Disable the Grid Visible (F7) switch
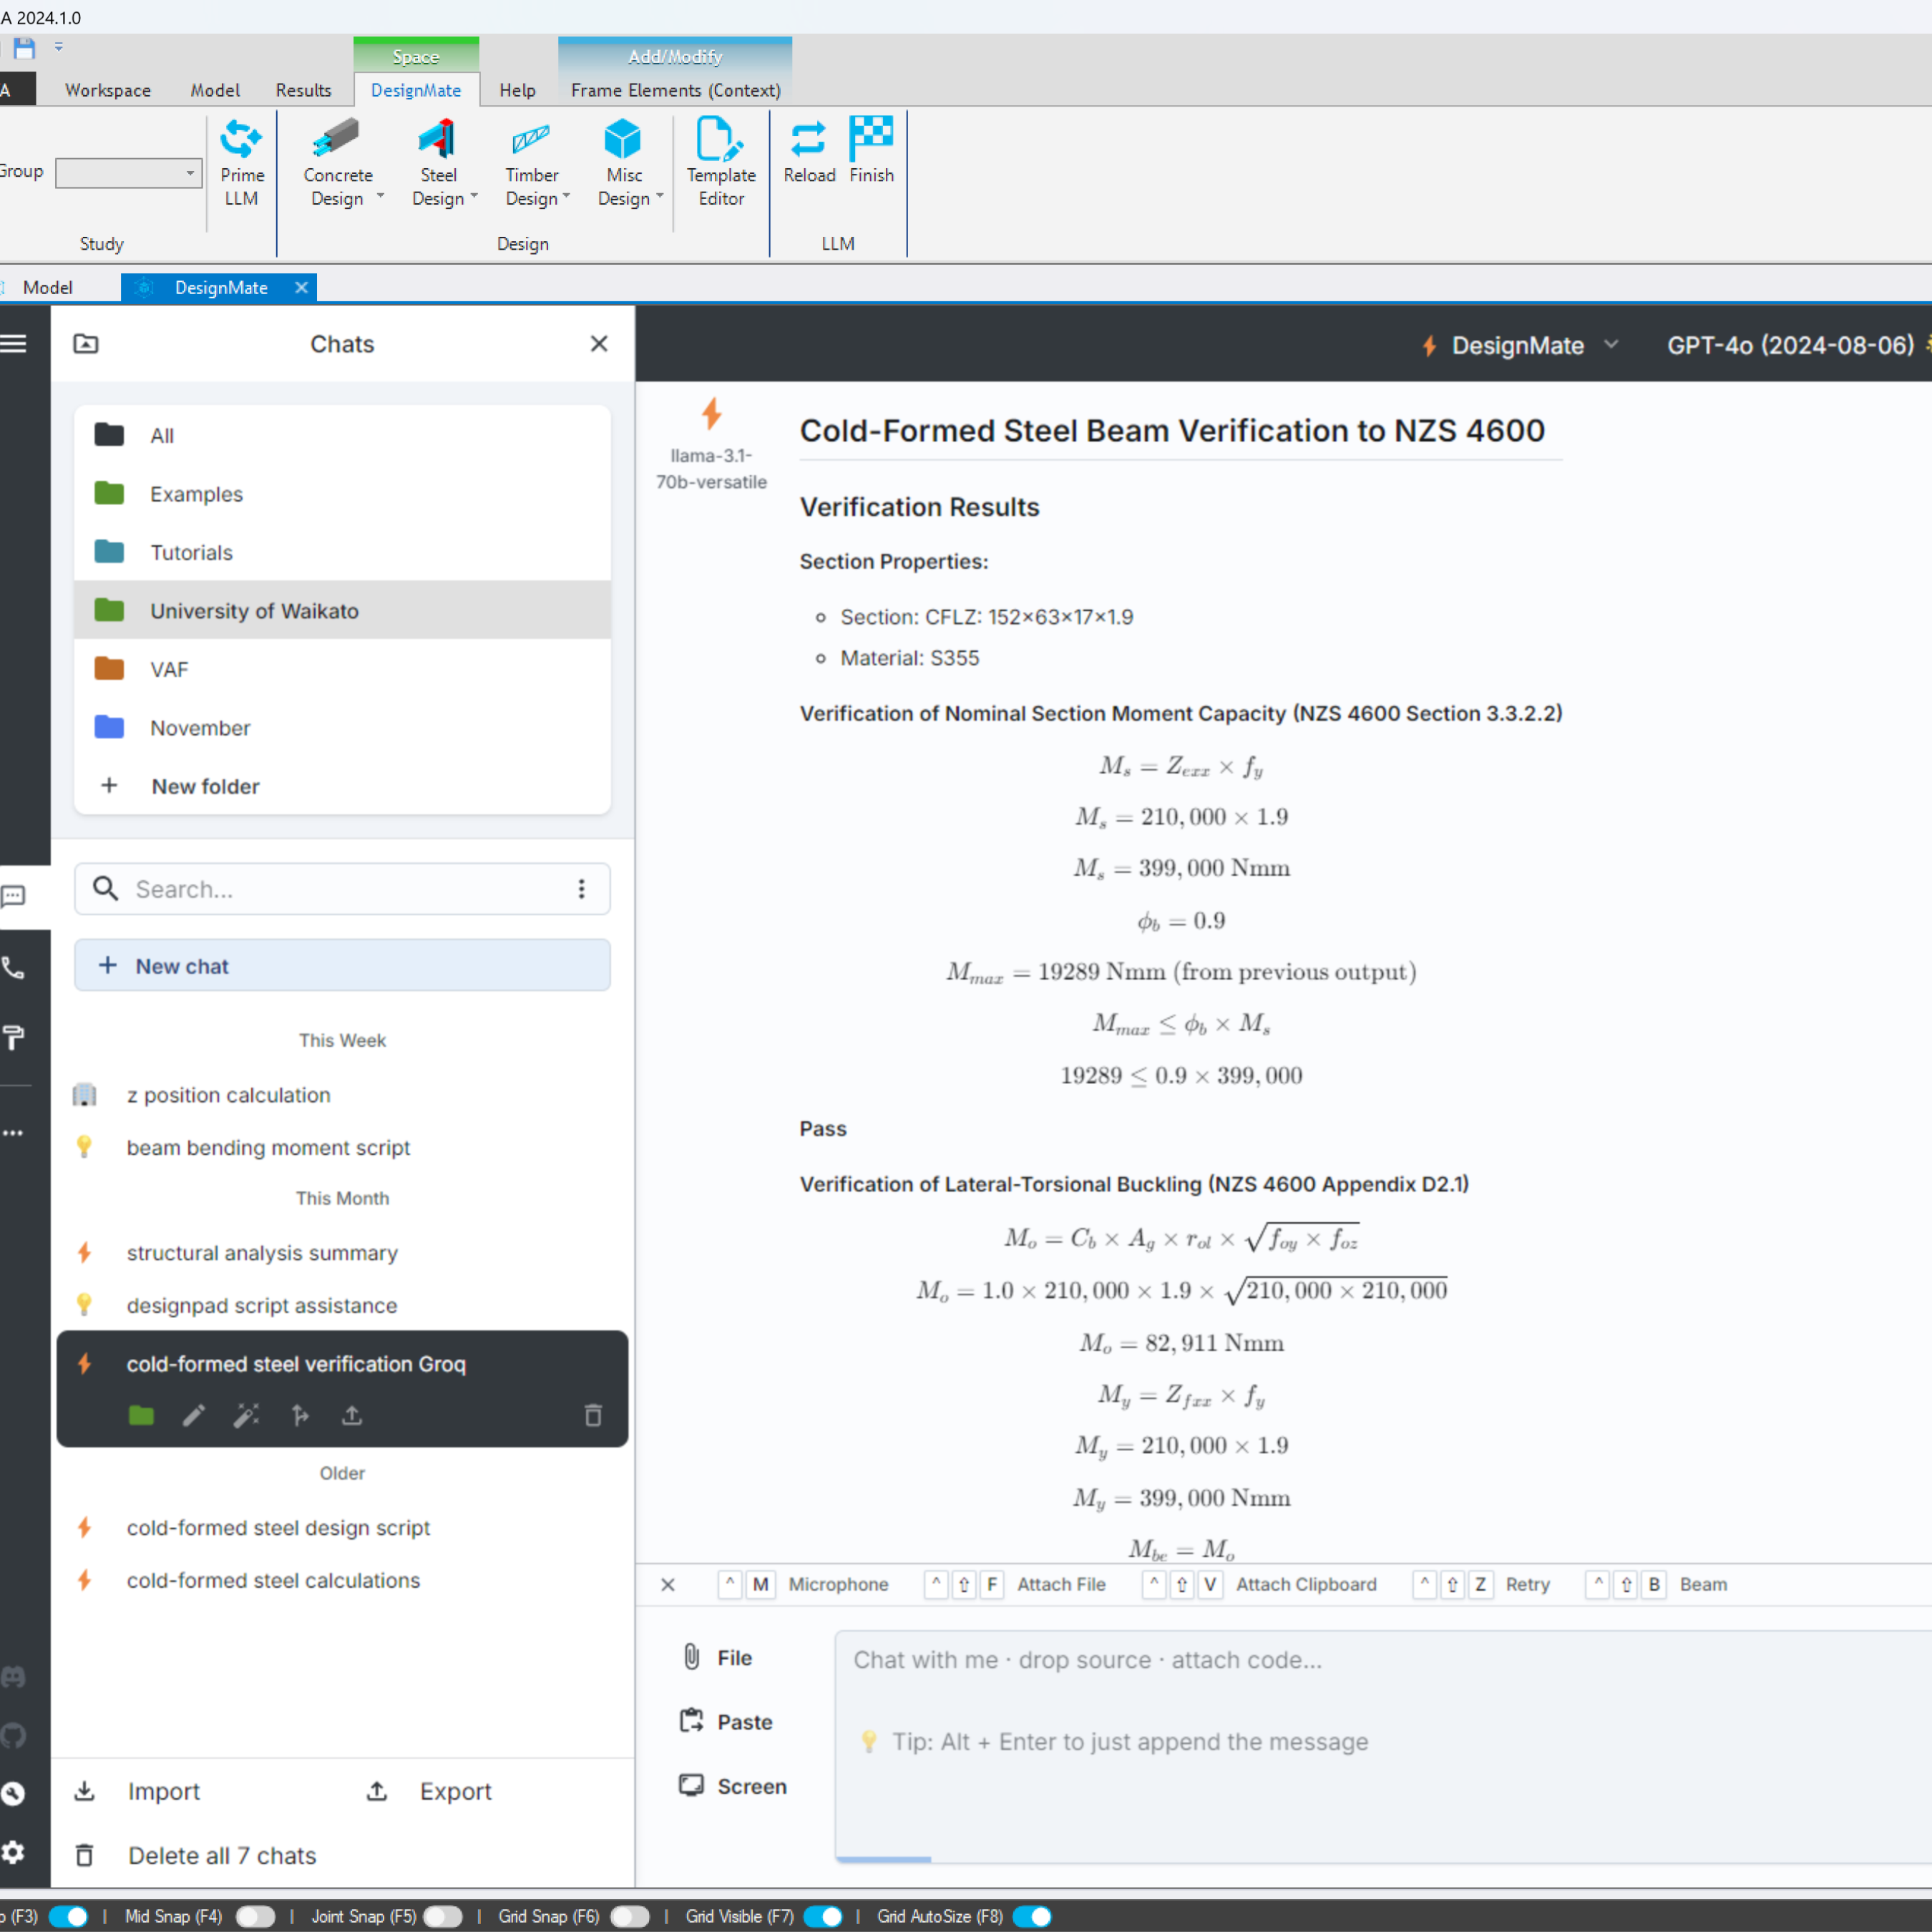This screenshot has height=1932, width=1932. pyautogui.click(x=822, y=1916)
